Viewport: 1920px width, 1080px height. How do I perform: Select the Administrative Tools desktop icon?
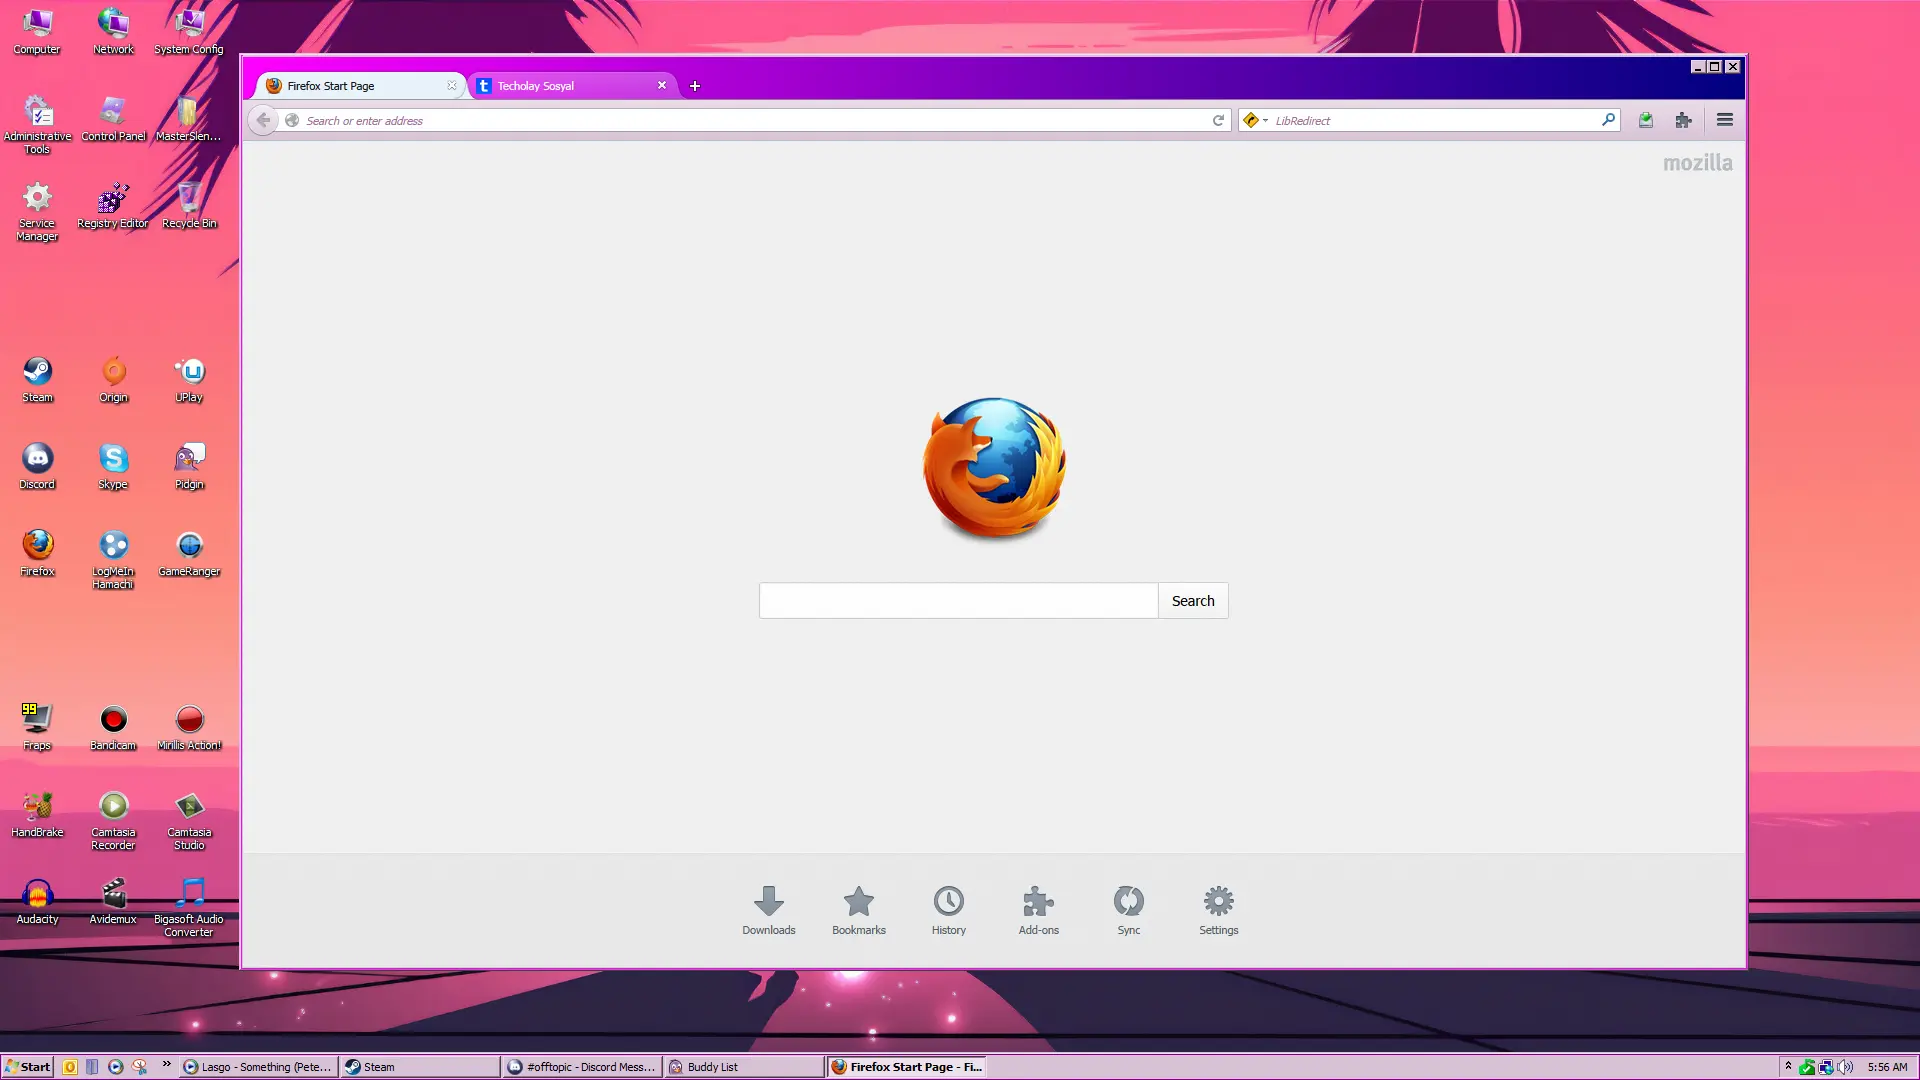pyautogui.click(x=37, y=125)
